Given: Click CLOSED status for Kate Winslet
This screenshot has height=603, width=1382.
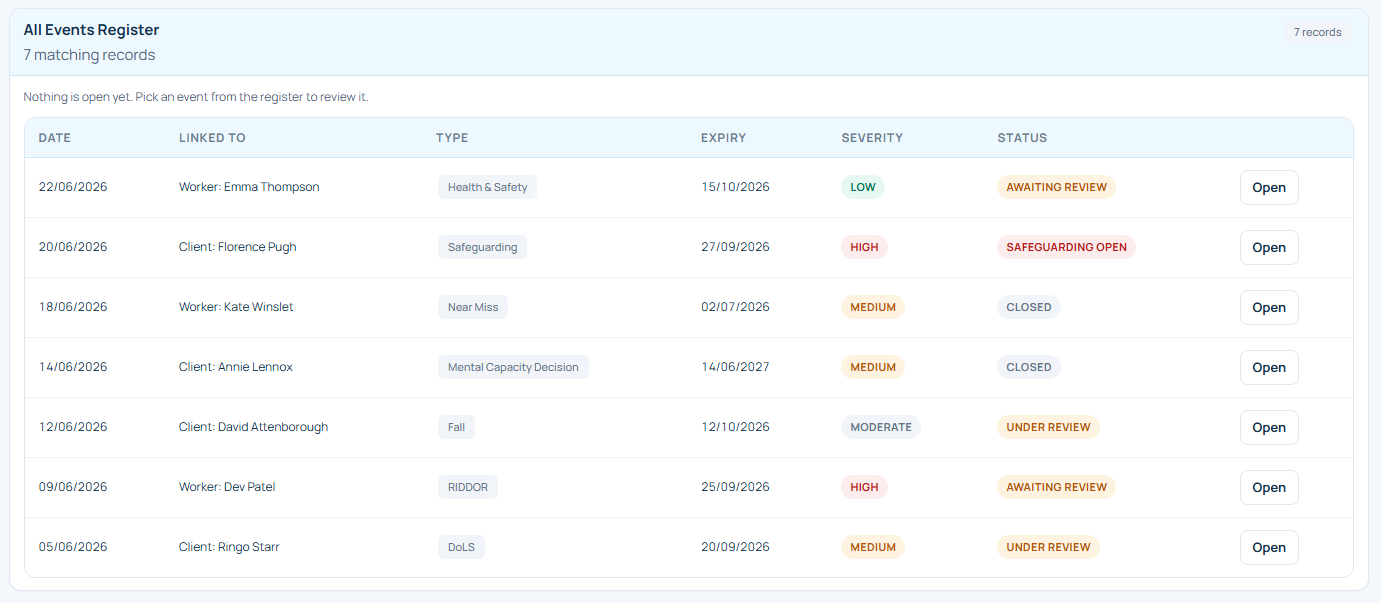Looking at the screenshot, I should coord(1029,307).
